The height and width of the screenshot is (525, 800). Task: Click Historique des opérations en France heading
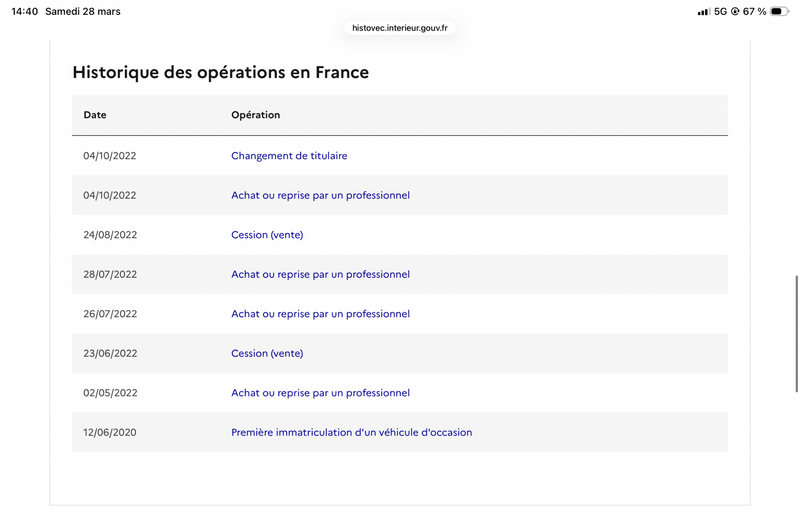point(220,72)
